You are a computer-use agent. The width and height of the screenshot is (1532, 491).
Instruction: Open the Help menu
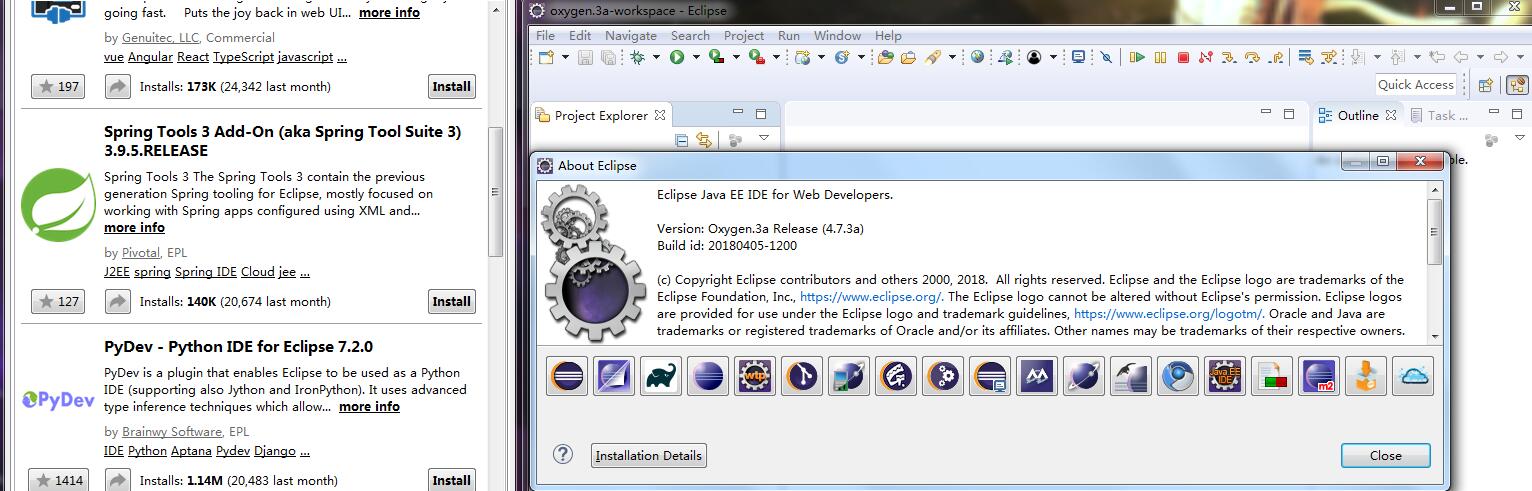click(x=888, y=35)
